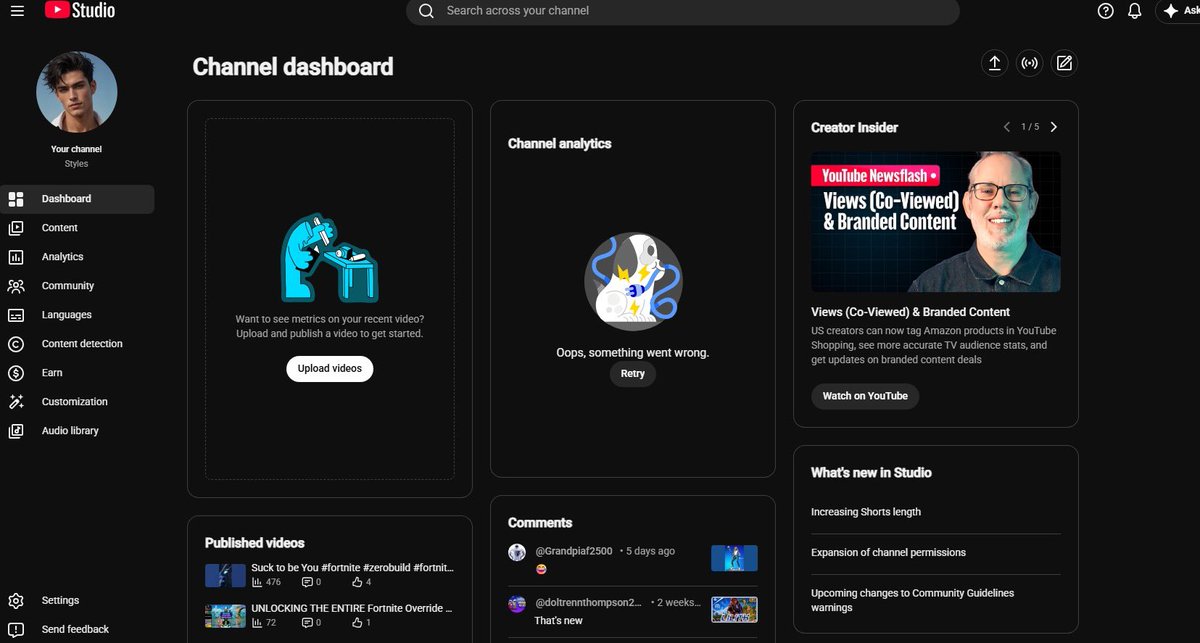Click the upload videos arrow icon

click(995, 63)
